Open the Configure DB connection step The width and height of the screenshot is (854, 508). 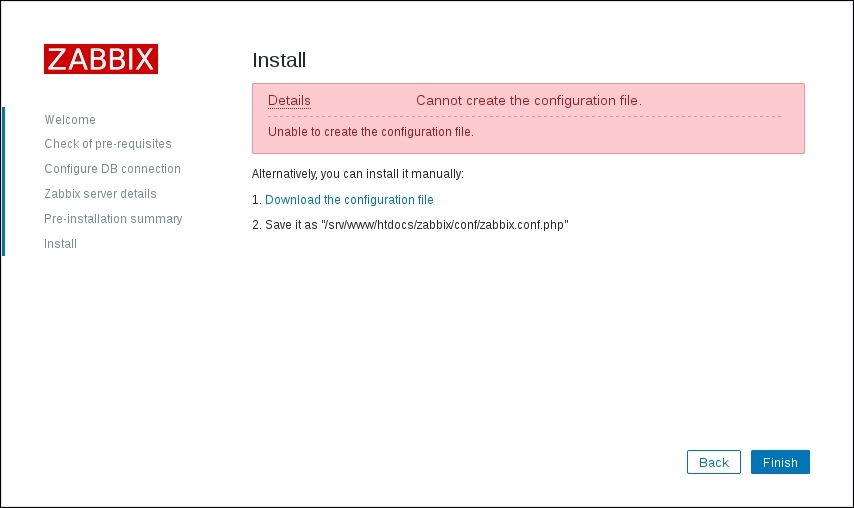tap(112, 169)
